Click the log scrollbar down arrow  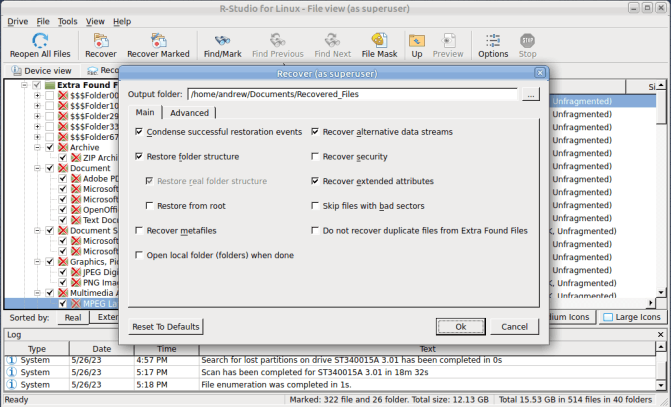click(661, 385)
